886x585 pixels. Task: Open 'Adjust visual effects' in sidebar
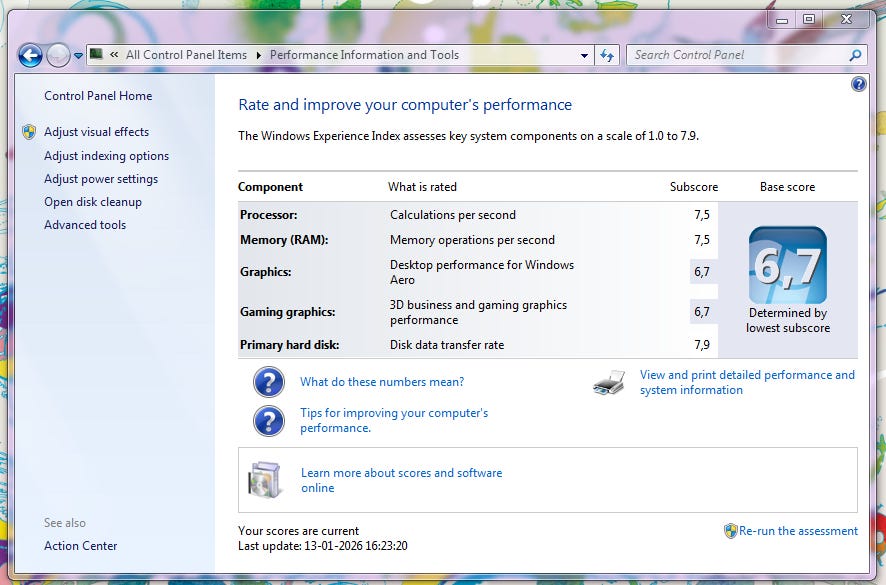(96, 132)
